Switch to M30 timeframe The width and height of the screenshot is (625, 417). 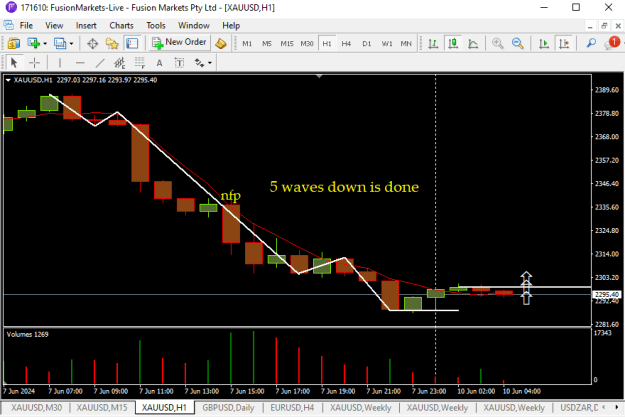tap(307, 43)
